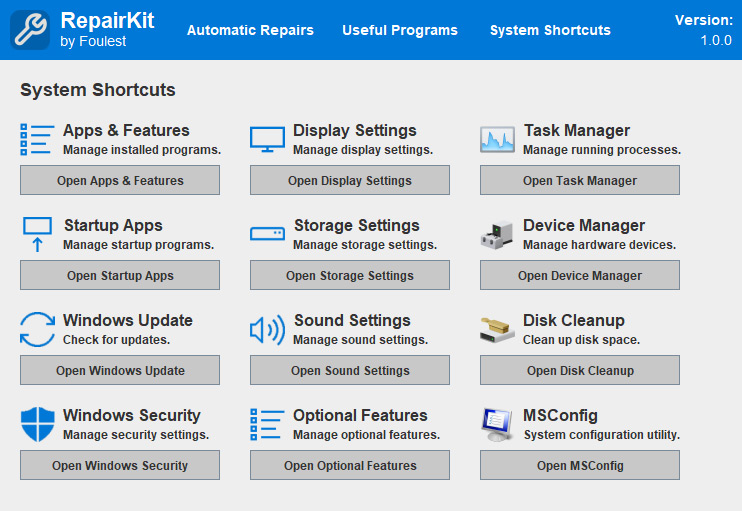Viewport: 742px width, 511px height.
Task: Click the Storage Settings drive icon
Action: [267, 234]
